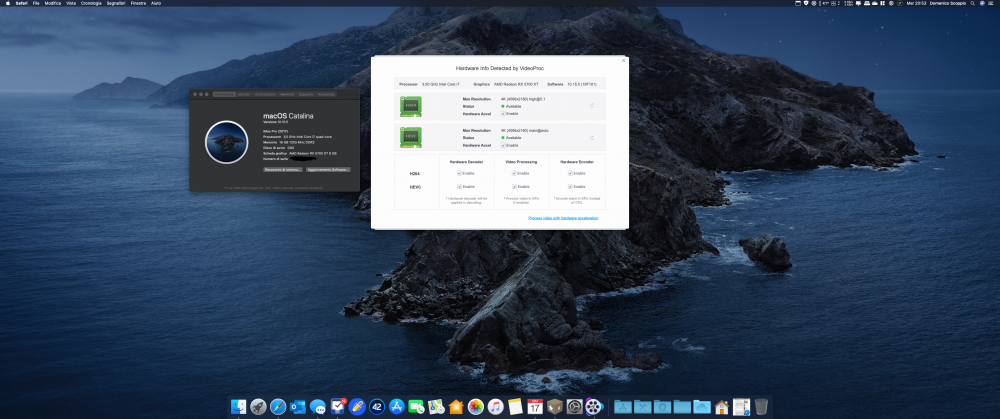
Task: Open Photos app in dock
Action: coord(476,406)
